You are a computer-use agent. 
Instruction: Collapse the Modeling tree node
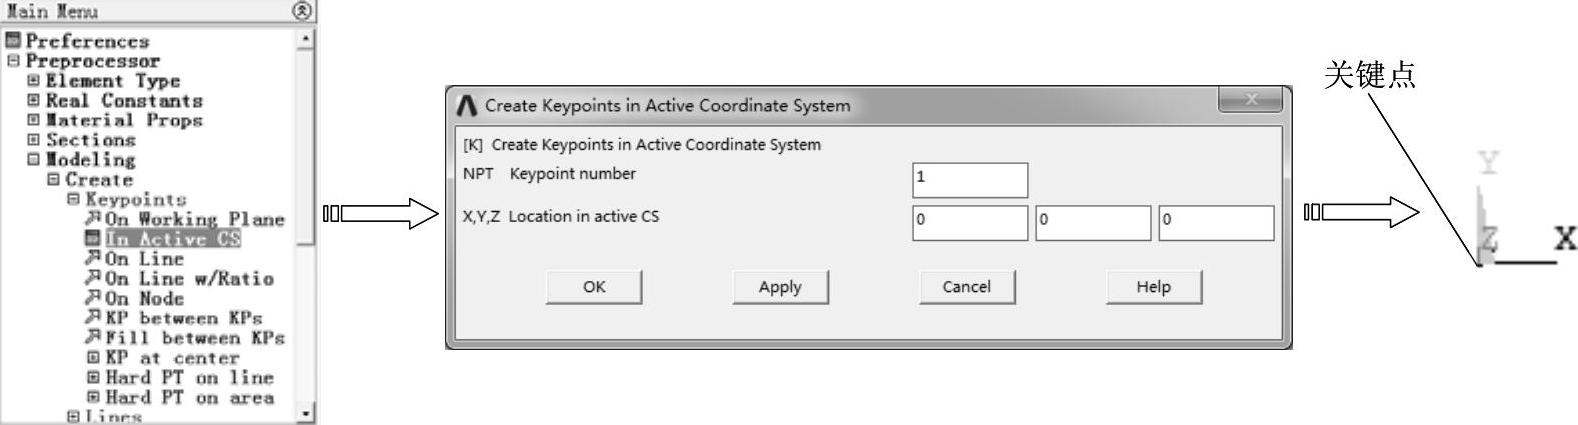tap(33, 160)
